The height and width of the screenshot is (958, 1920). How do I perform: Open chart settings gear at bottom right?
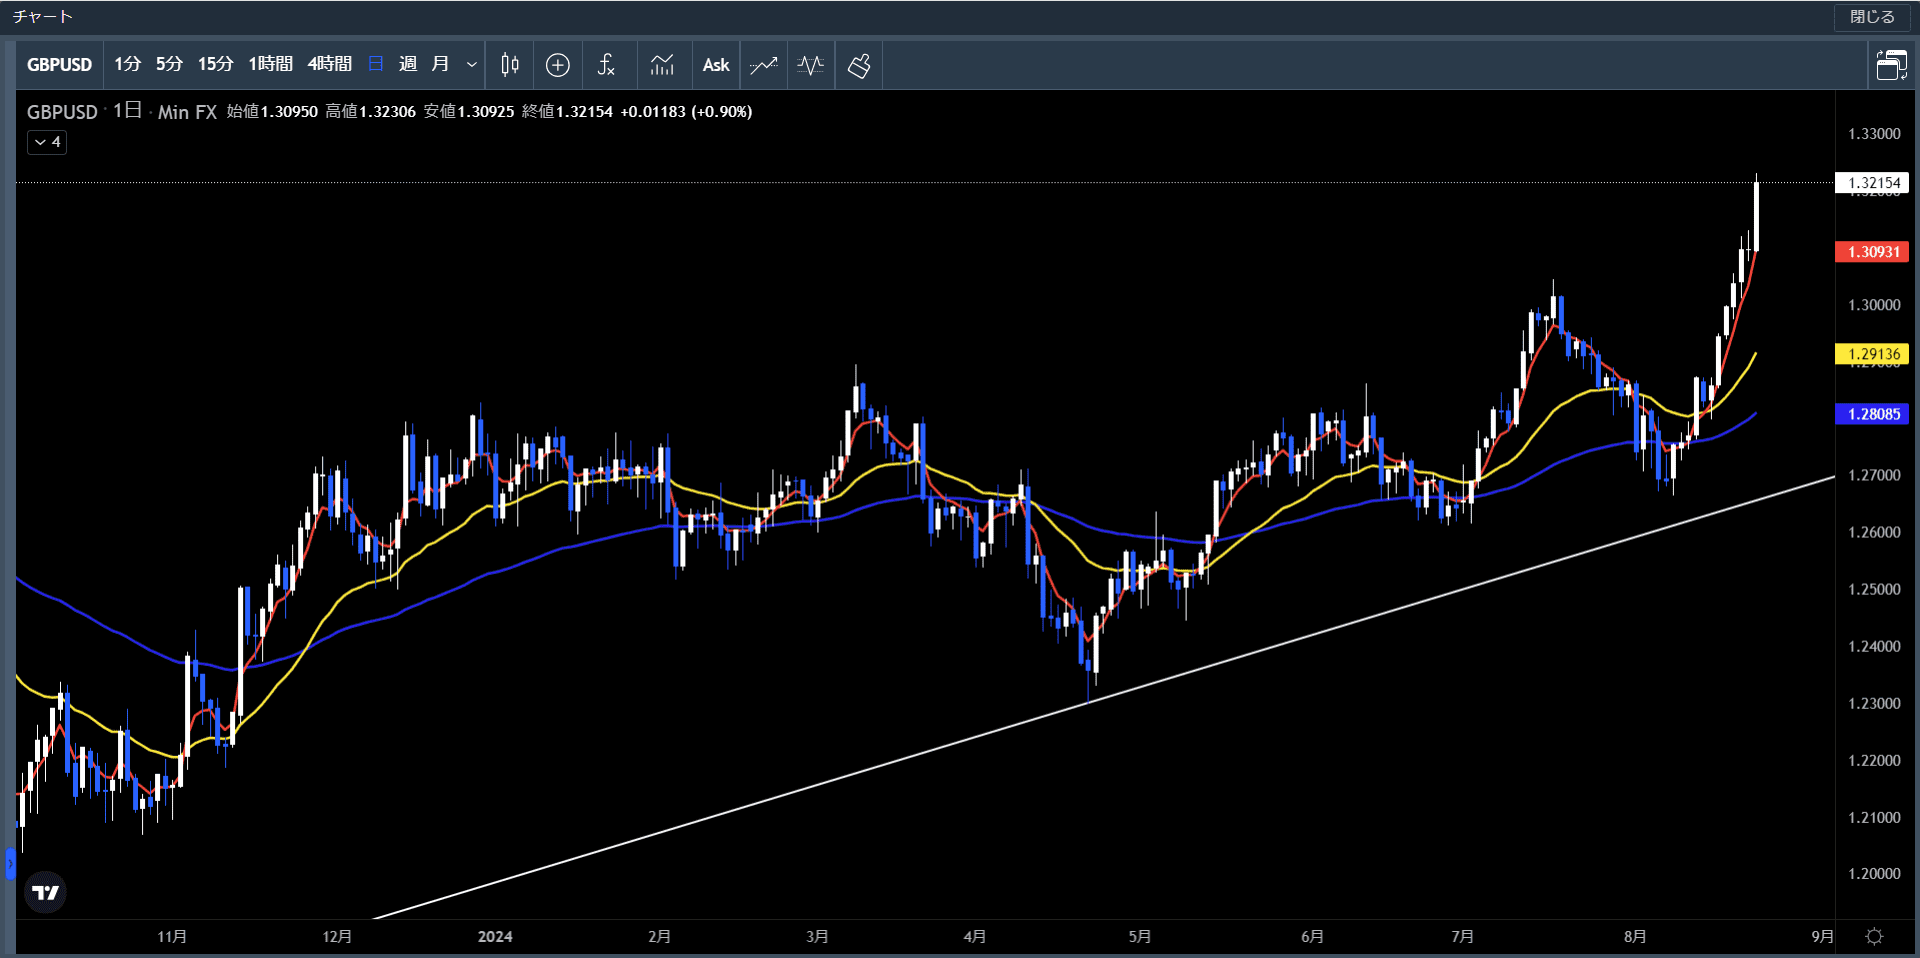pos(1875,936)
